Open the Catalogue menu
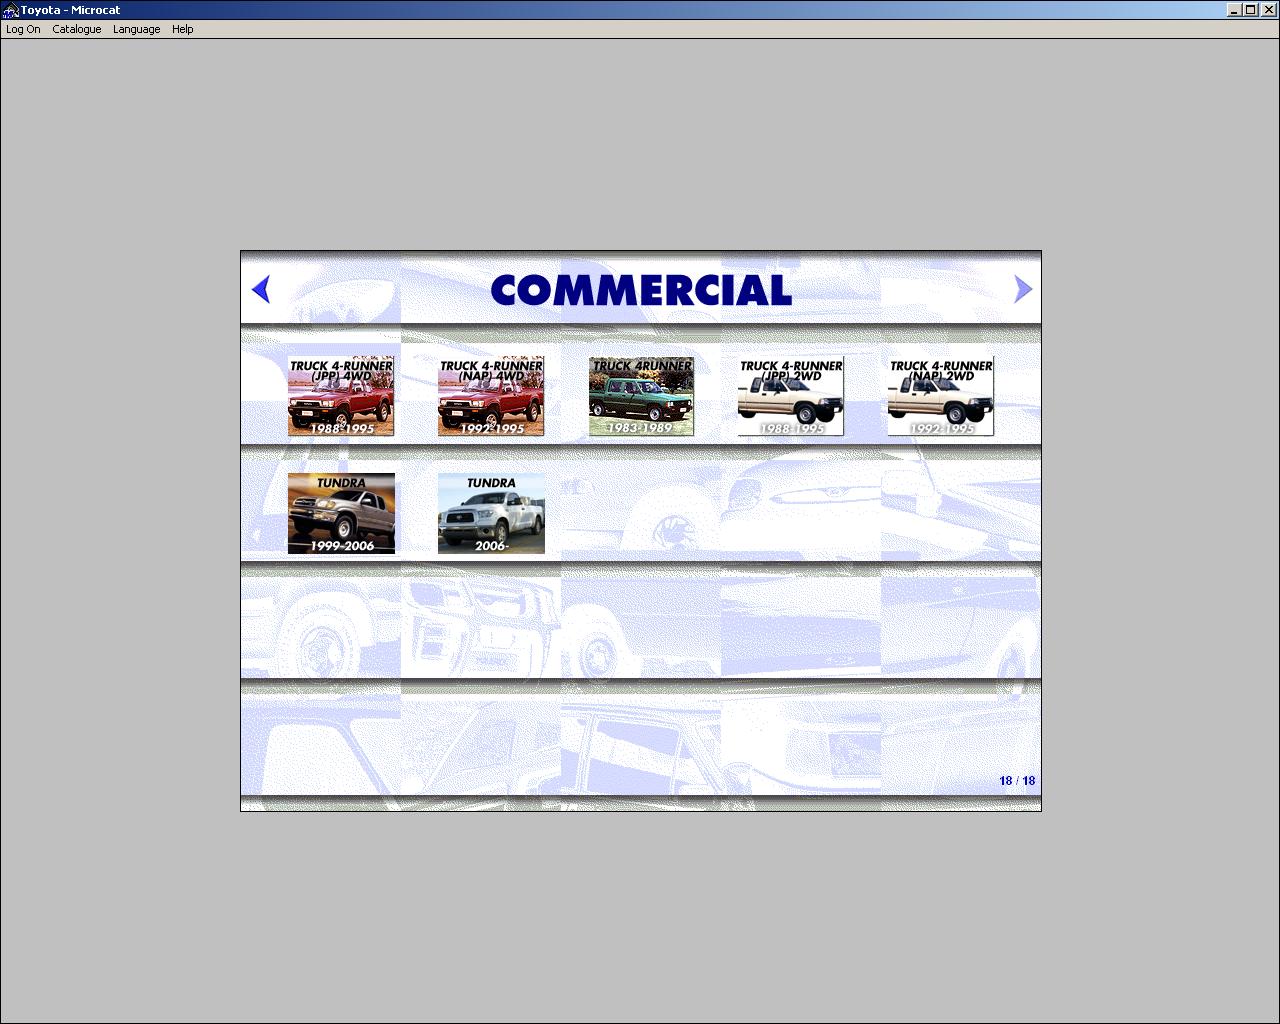Viewport: 1280px width, 1024px height. [77, 29]
